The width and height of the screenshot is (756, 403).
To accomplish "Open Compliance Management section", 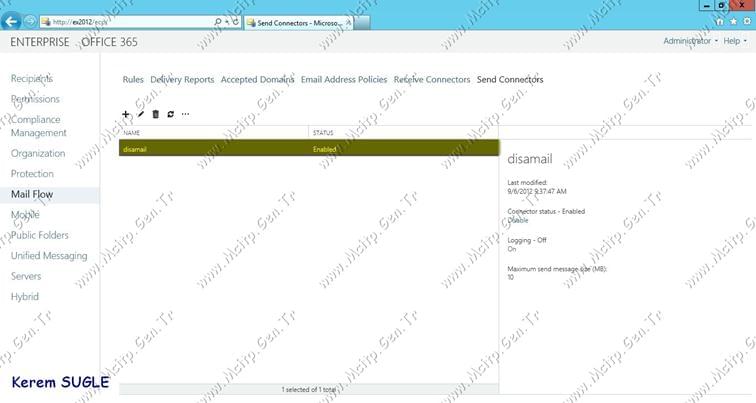I will point(39,126).
